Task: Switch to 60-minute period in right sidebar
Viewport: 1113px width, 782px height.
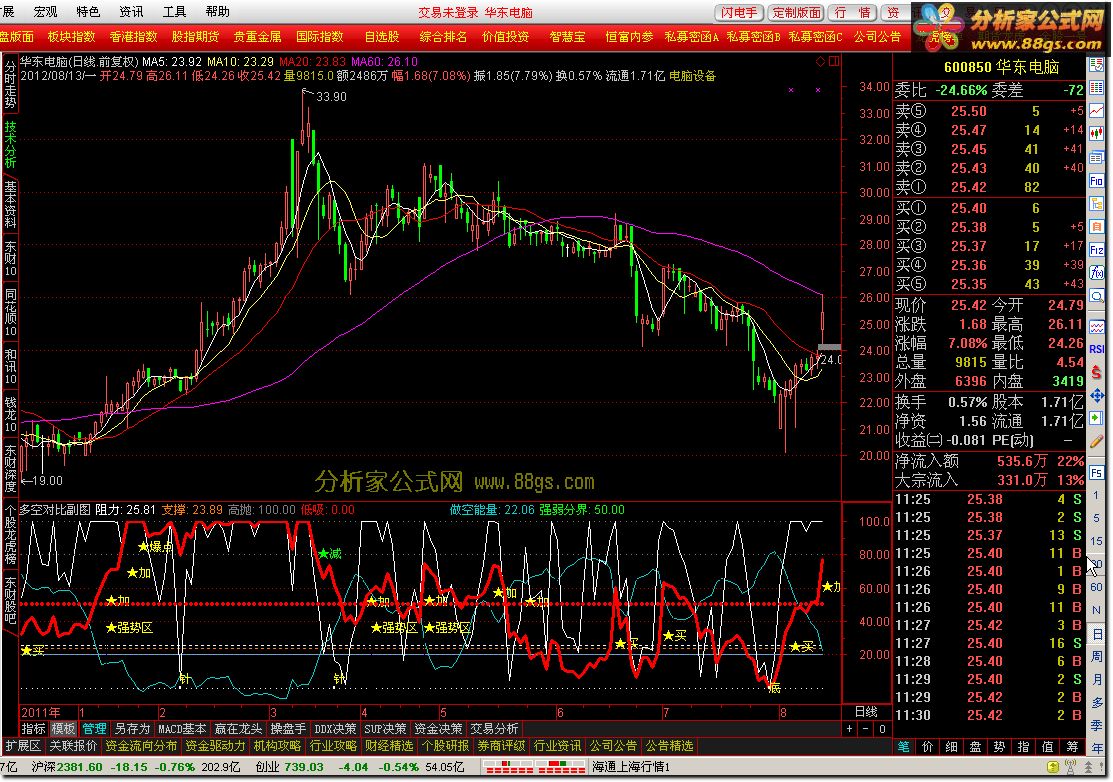Action: pyautogui.click(x=1097, y=587)
